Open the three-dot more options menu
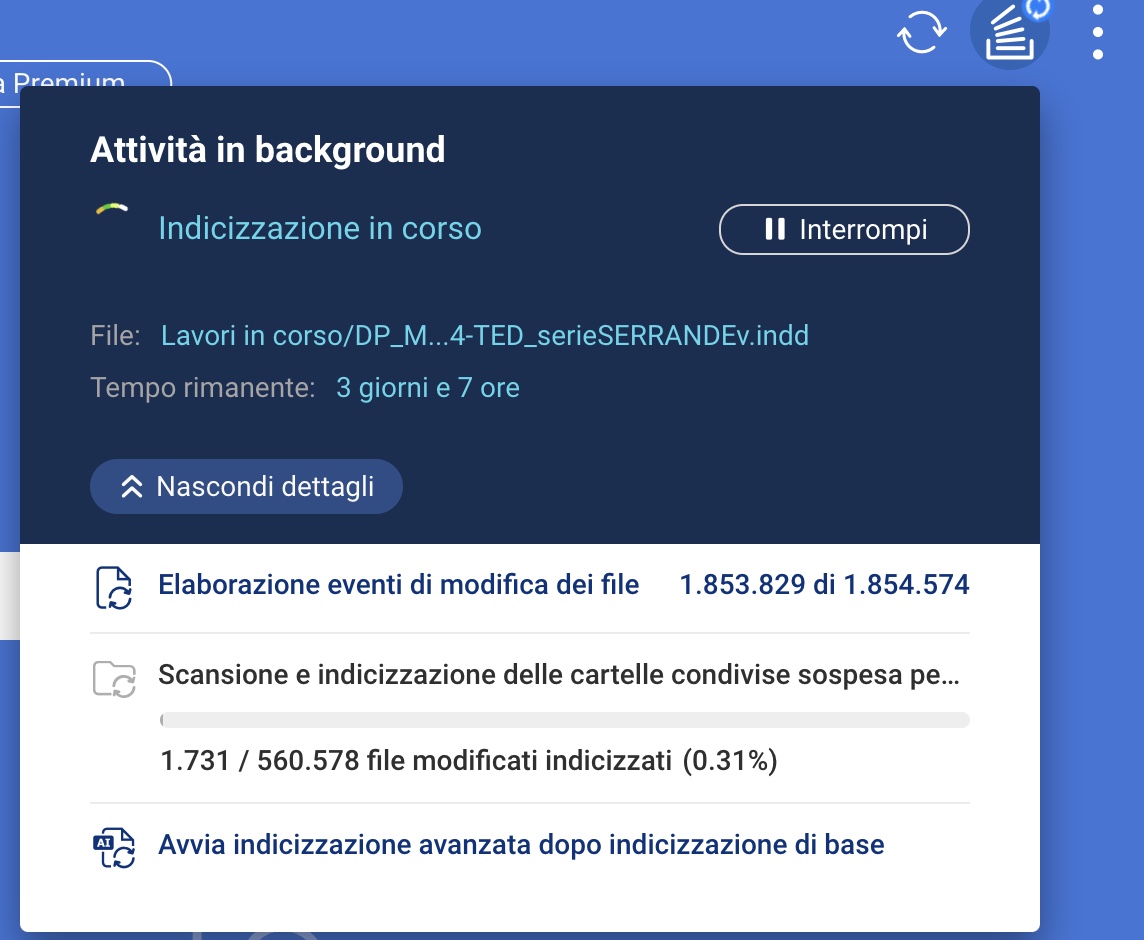The width and height of the screenshot is (1144, 940). pyautogui.click(x=1098, y=33)
